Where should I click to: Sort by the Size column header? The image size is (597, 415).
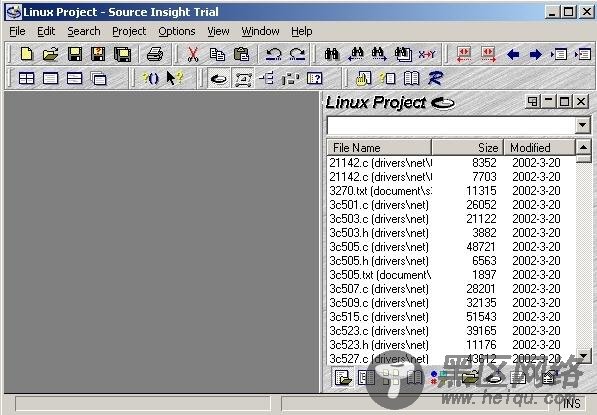click(x=468, y=147)
